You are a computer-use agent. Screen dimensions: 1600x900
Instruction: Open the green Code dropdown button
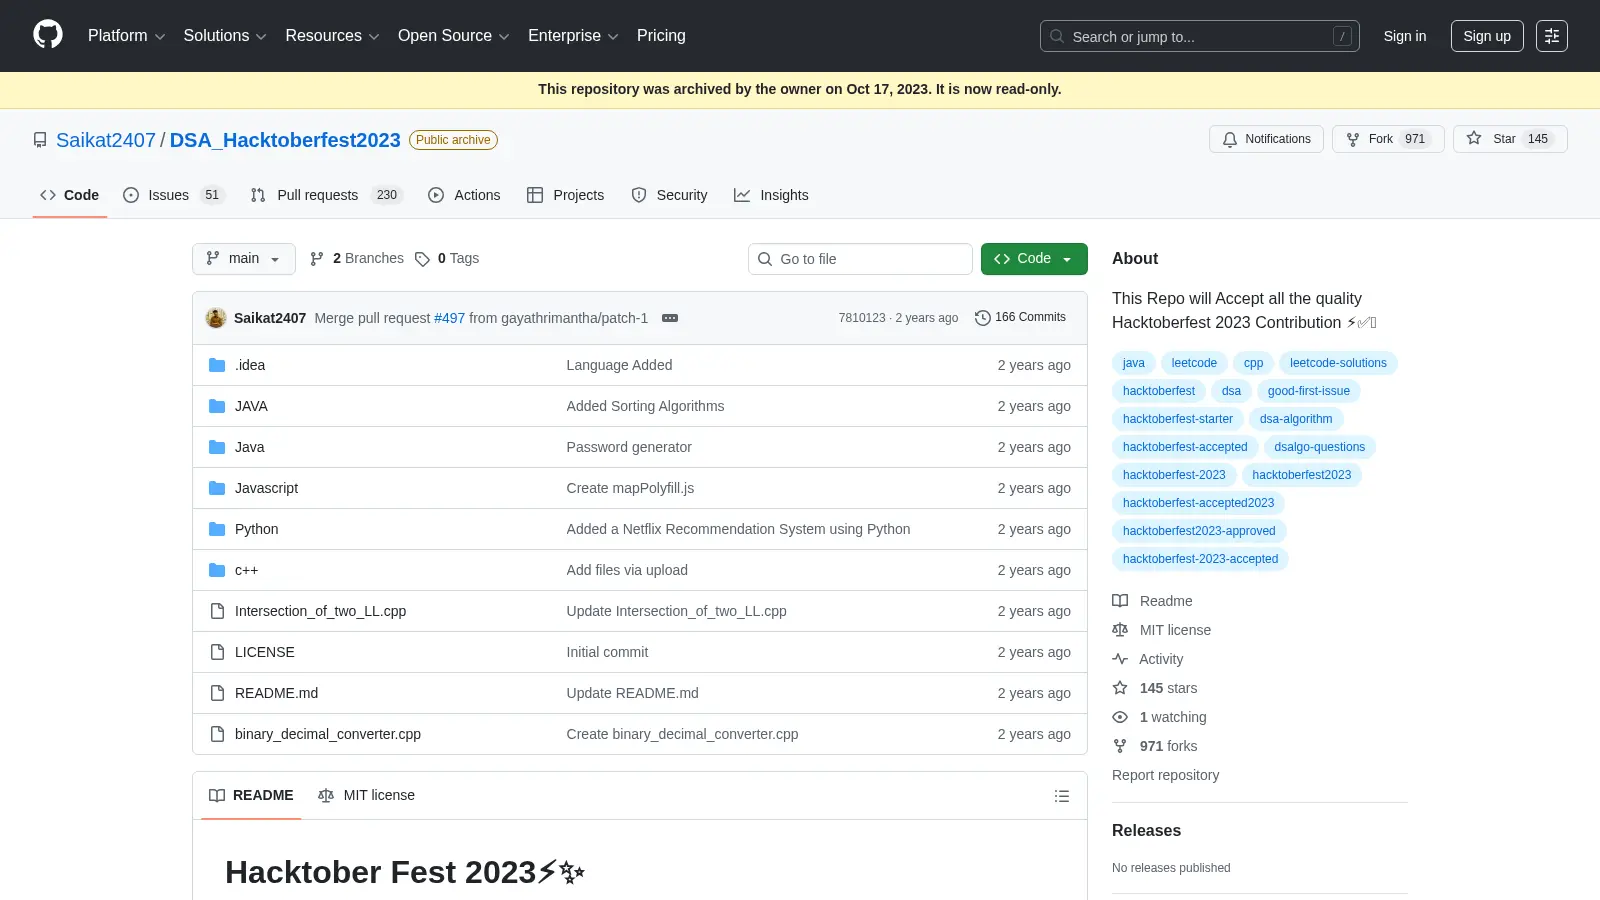[x=1034, y=259]
